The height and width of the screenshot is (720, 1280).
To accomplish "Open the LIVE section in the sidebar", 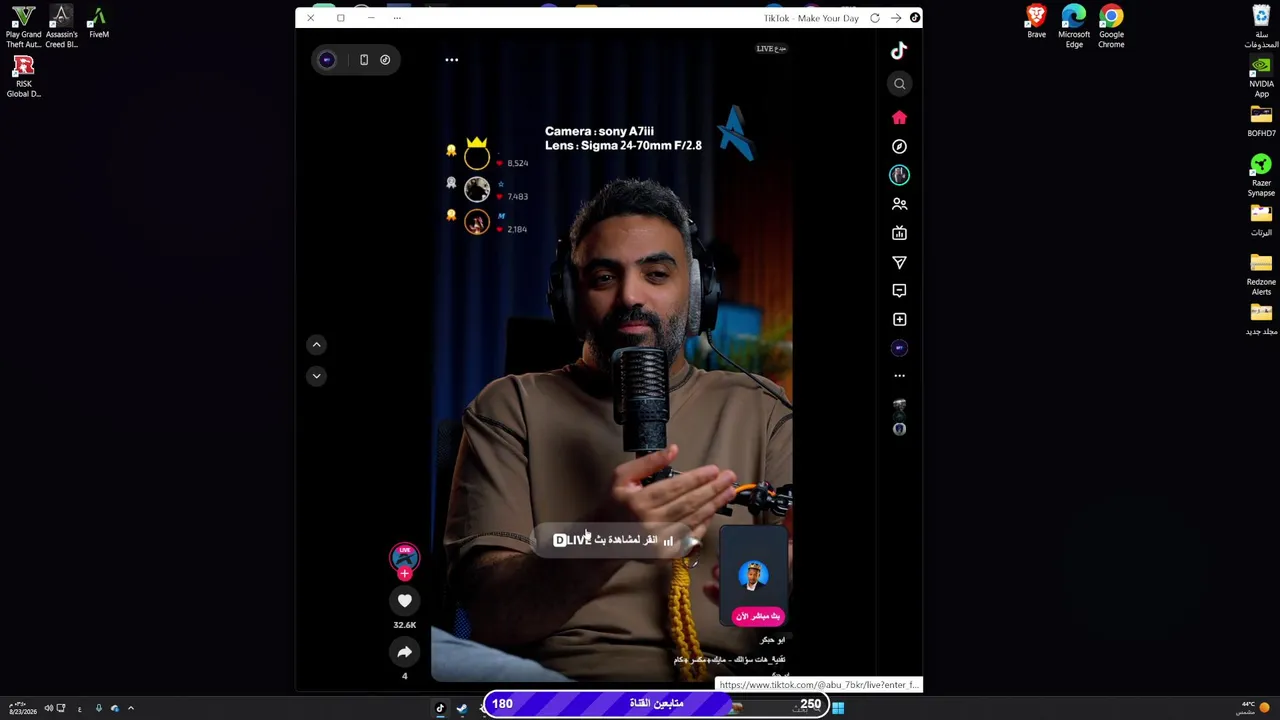I will pyautogui.click(x=899, y=233).
